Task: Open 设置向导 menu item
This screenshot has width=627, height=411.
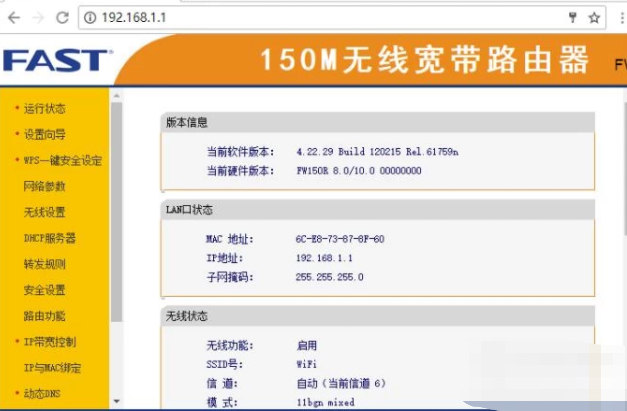Action: tap(44, 134)
